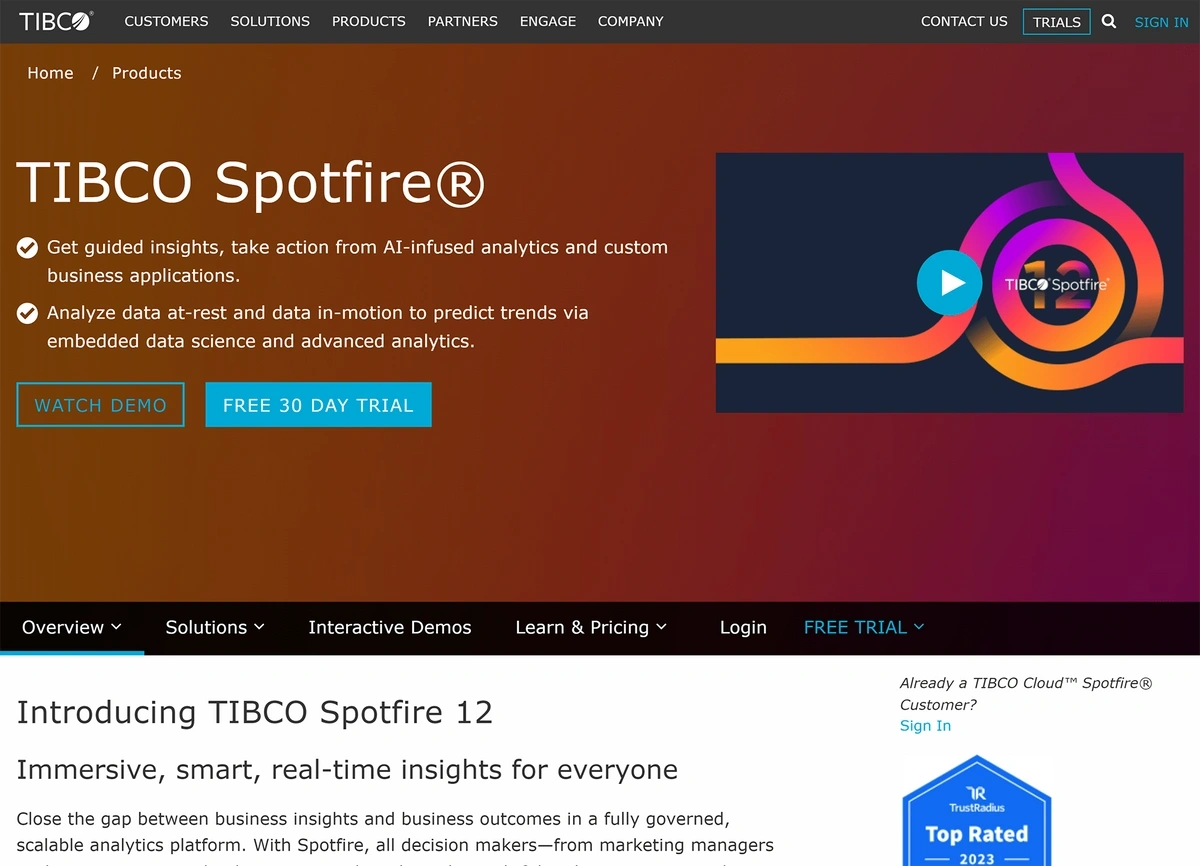Click the sidebar Sign In link
The image size is (1200, 866).
[925, 726]
